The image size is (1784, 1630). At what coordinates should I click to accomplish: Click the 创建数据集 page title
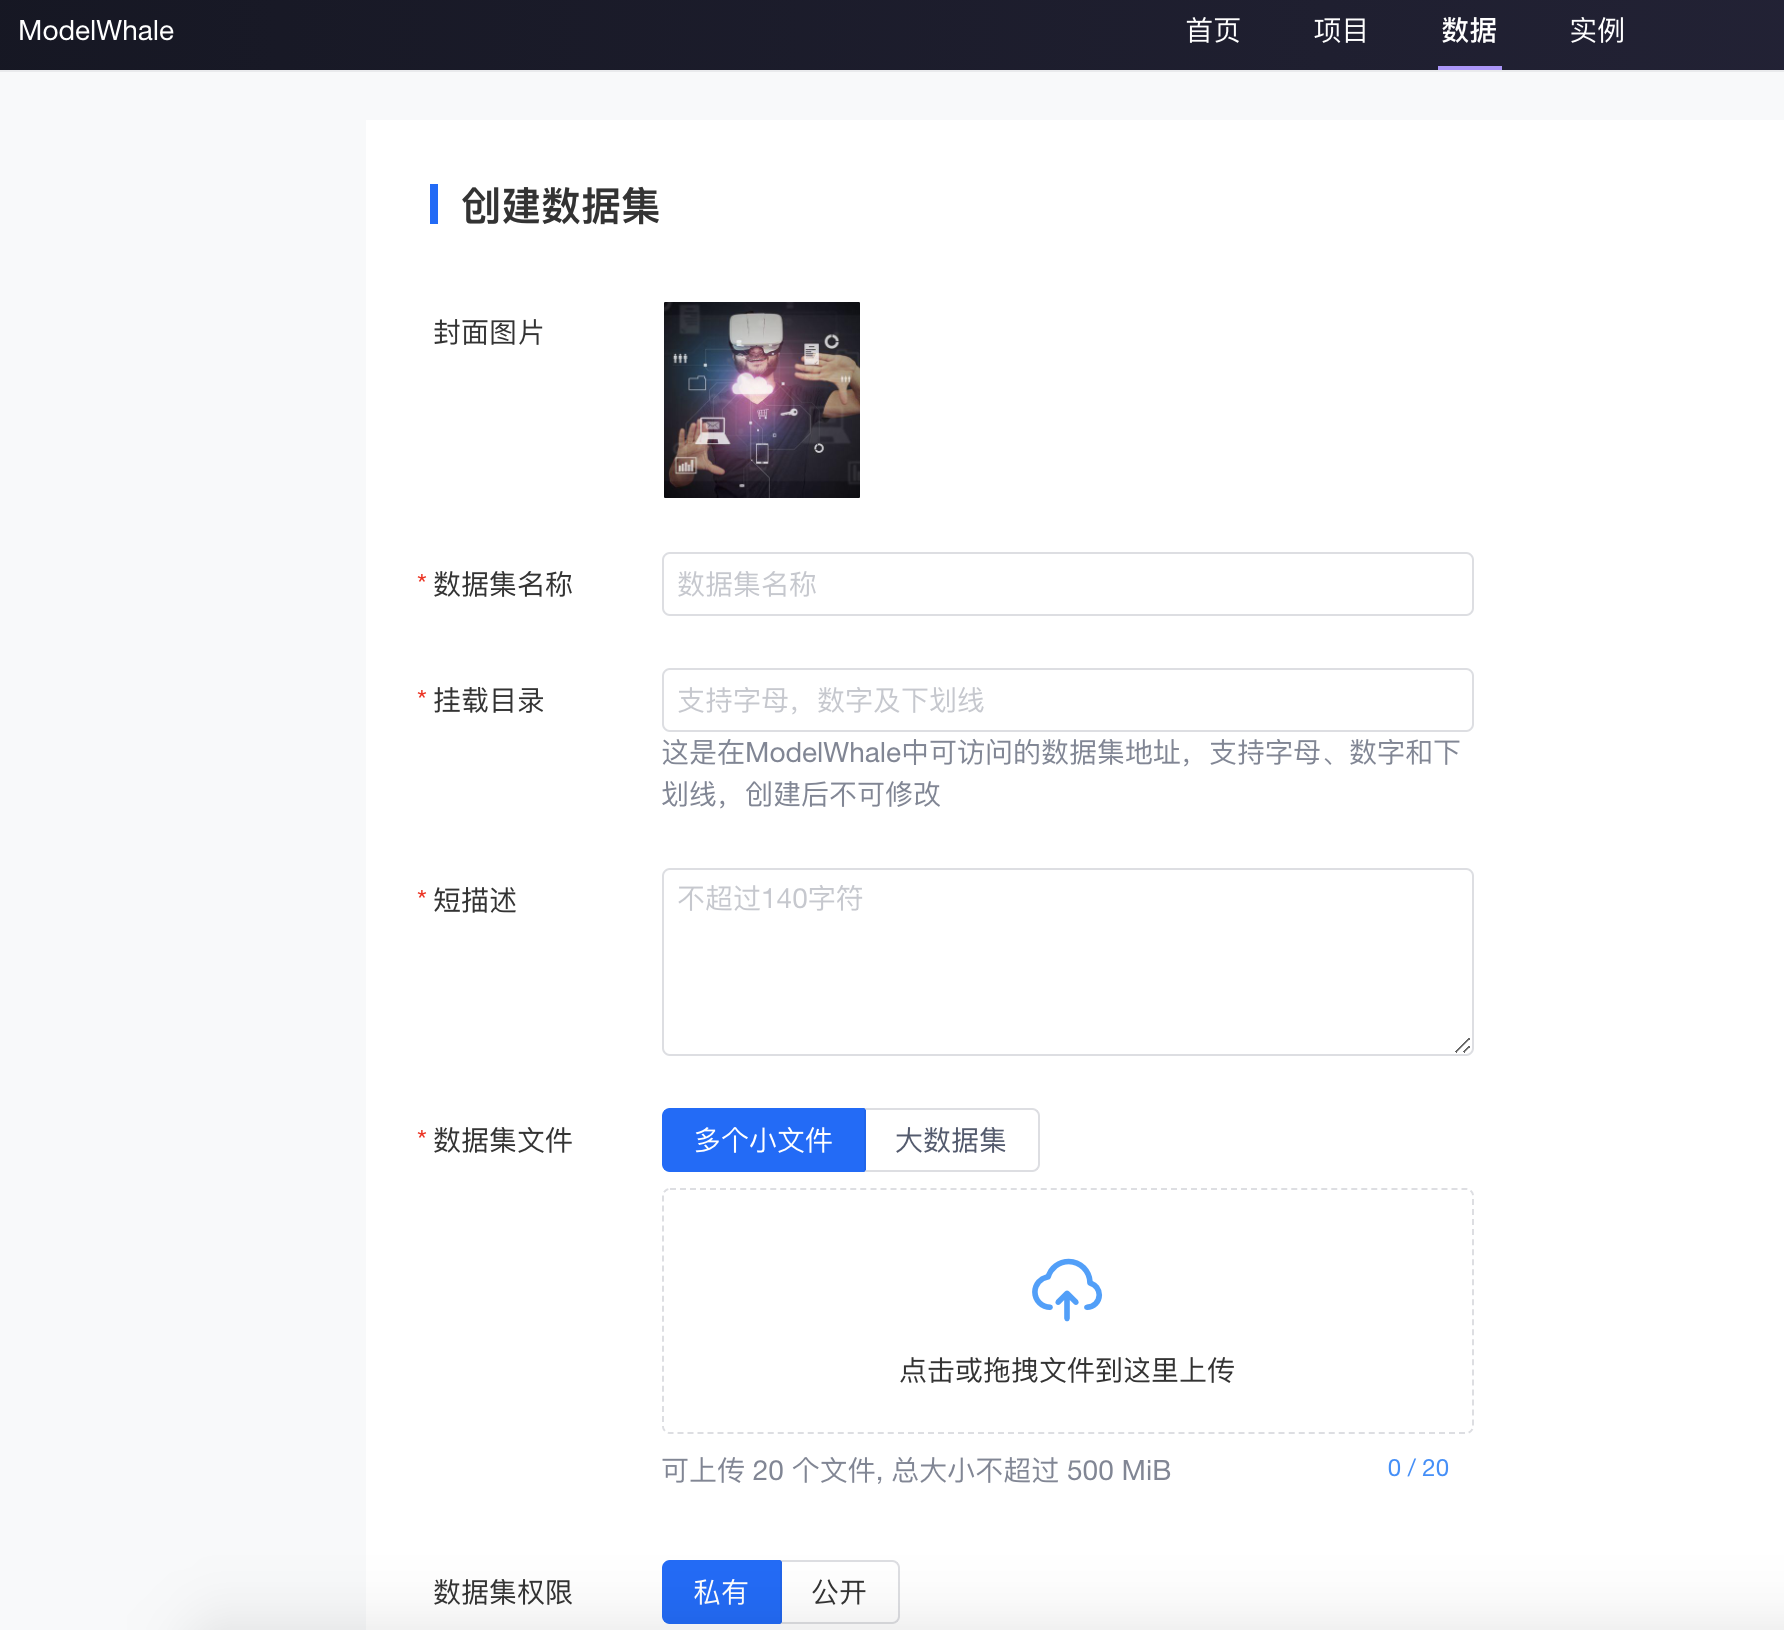[x=559, y=208]
